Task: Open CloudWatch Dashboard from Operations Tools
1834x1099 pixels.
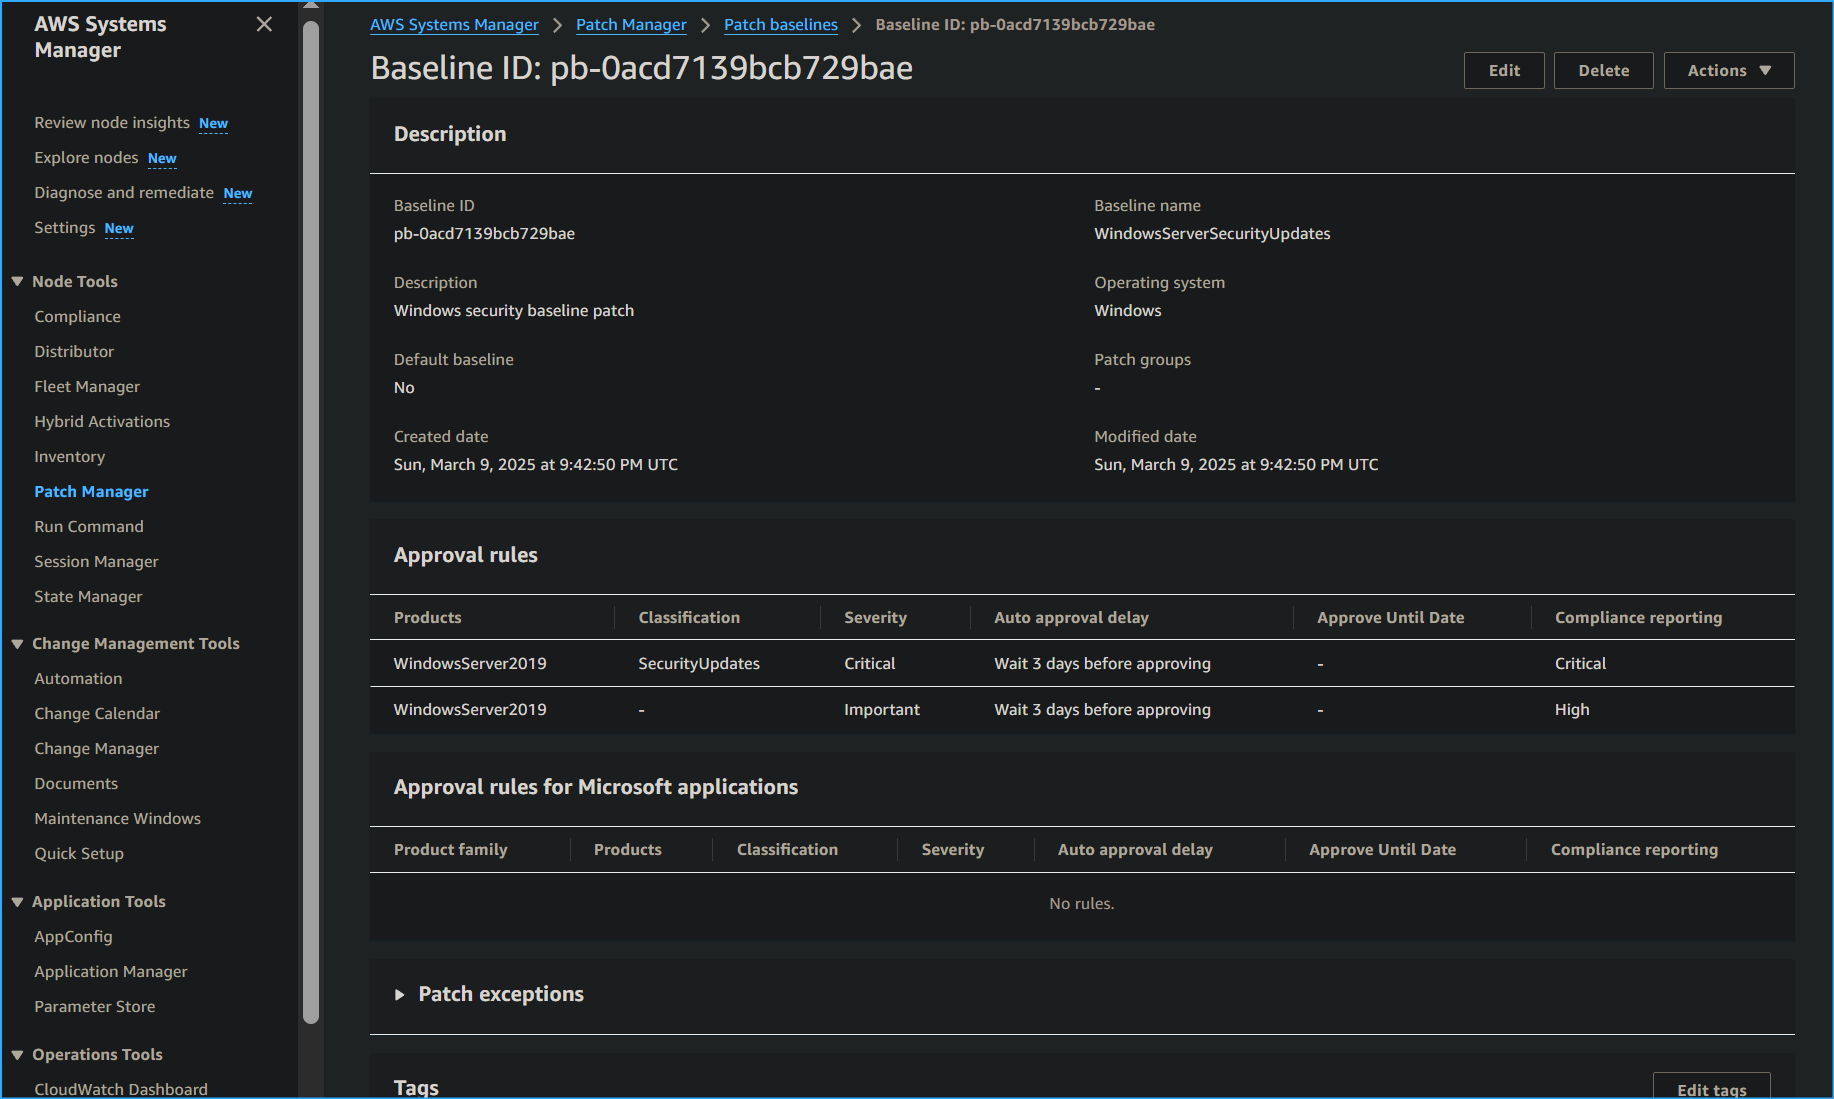Action: [x=120, y=1088]
